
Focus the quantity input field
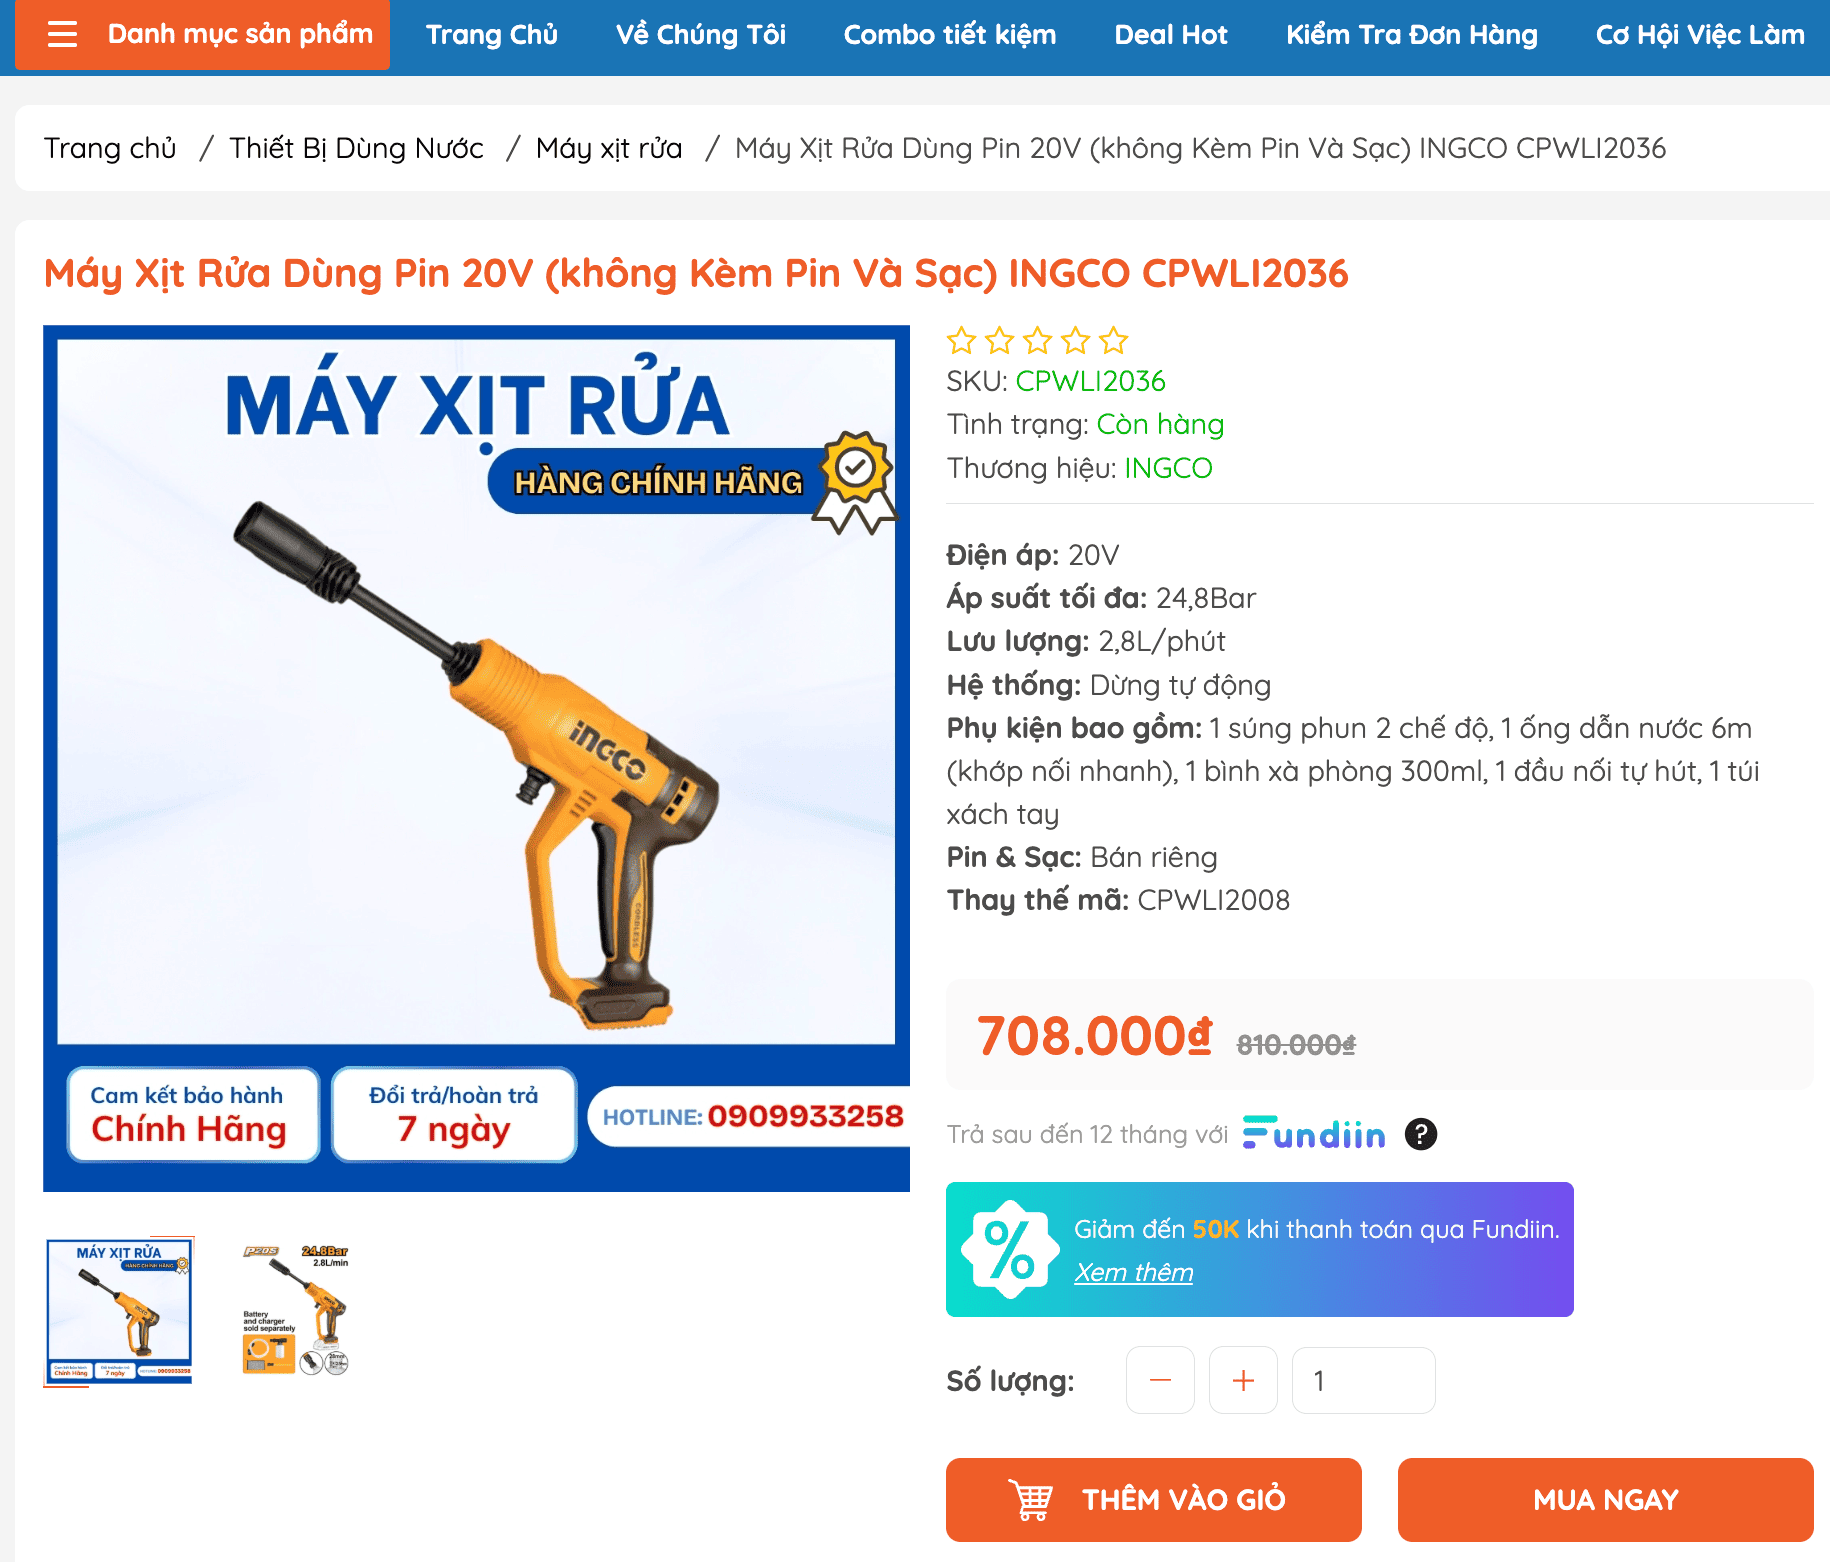(x=1363, y=1380)
